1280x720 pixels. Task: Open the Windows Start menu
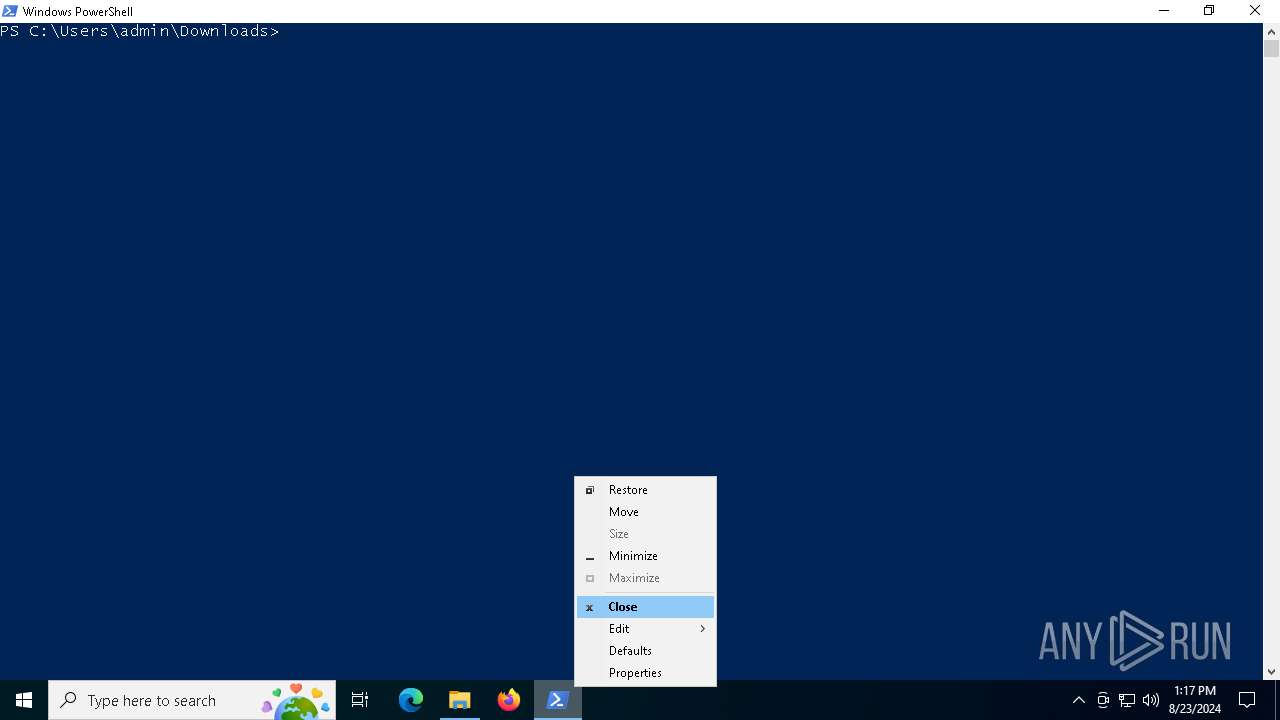pos(24,700)
